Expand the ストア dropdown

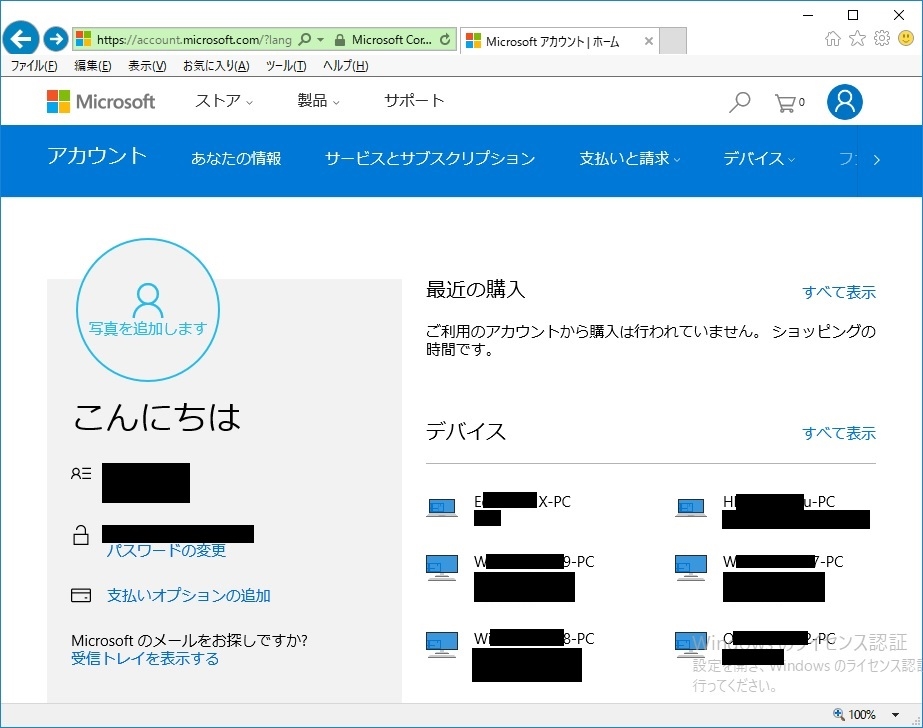tap(224, 101)
